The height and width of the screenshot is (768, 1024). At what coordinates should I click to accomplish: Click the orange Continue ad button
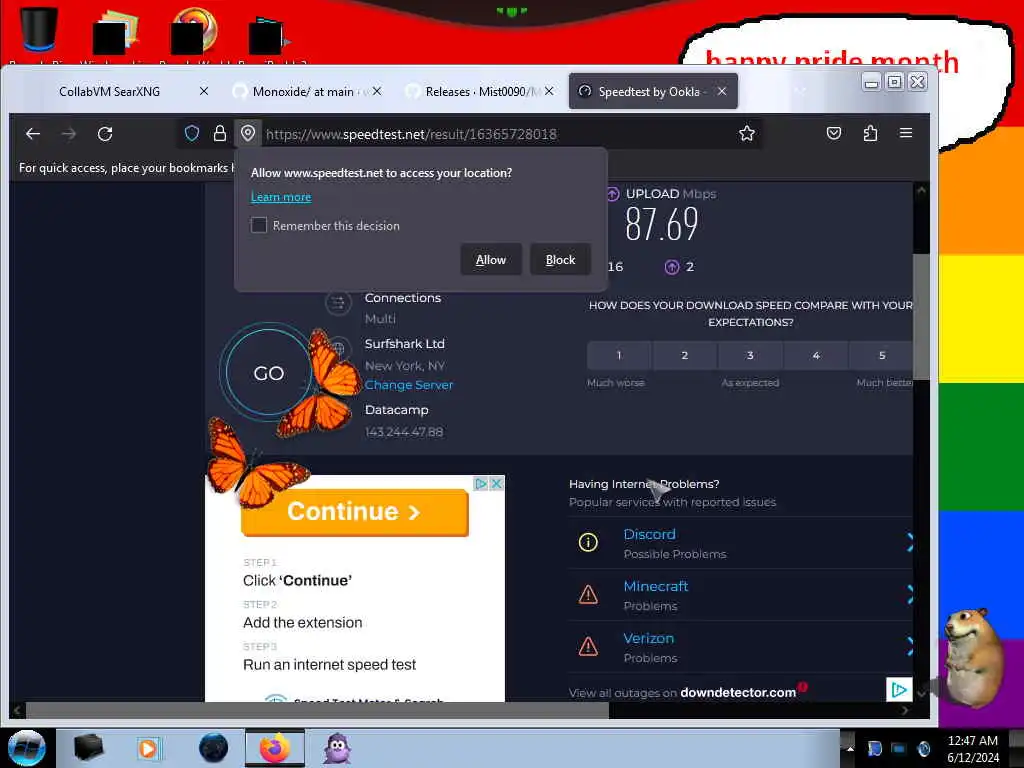pyautogui.click(x=355, y=512)
